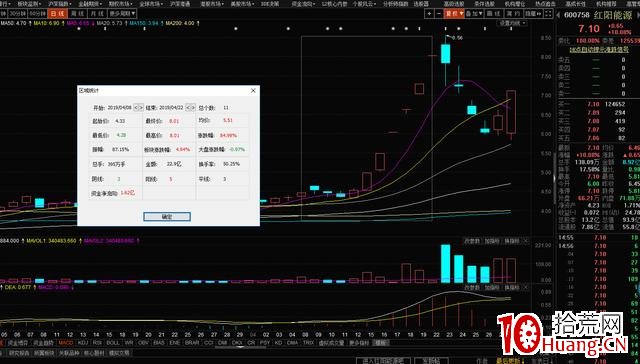Viewport: 640px width, 364px height.
Task: Click the fullscreen expand icon
Action: [x=548, y=14]
